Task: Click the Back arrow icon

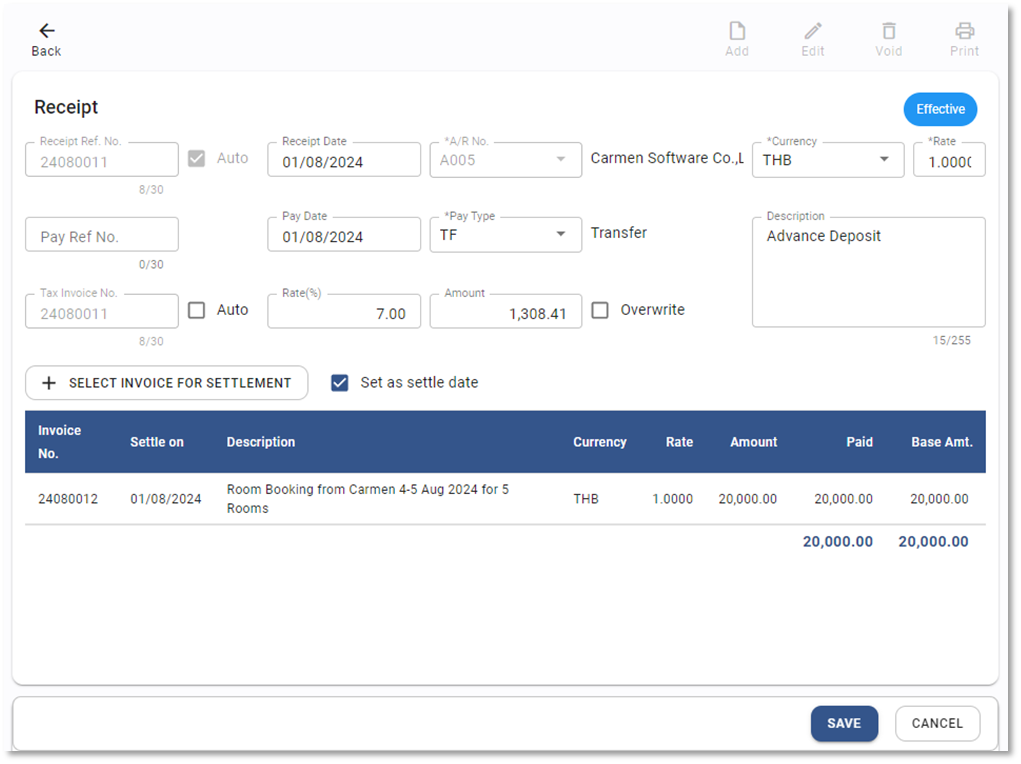Action: click(x=46, y=31)
